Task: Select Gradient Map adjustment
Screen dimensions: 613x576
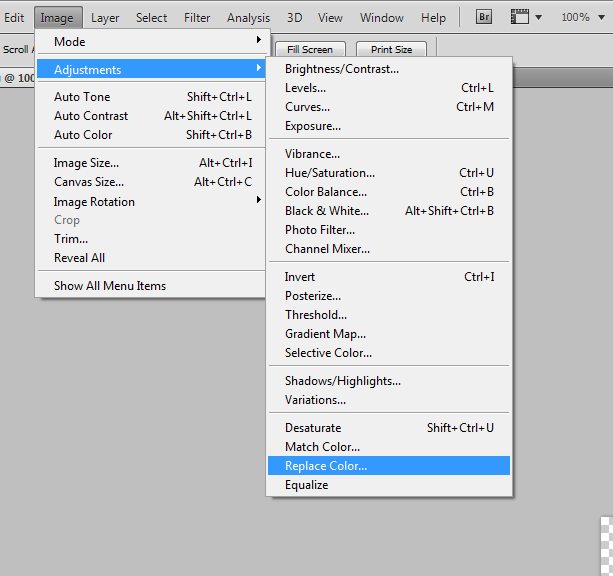Action: 325,334
